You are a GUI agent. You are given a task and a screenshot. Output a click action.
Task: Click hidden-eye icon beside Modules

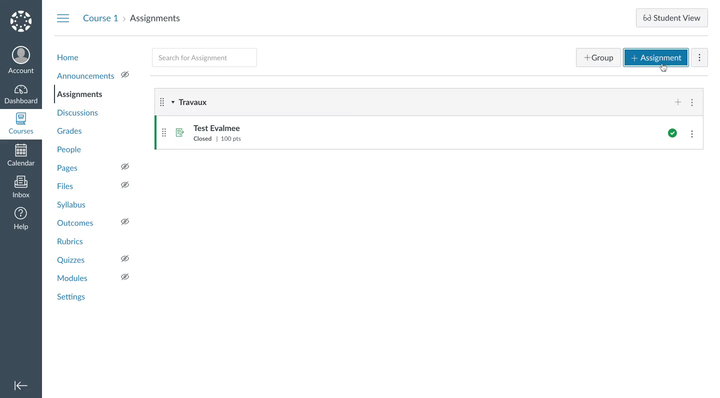click(125, 277)
